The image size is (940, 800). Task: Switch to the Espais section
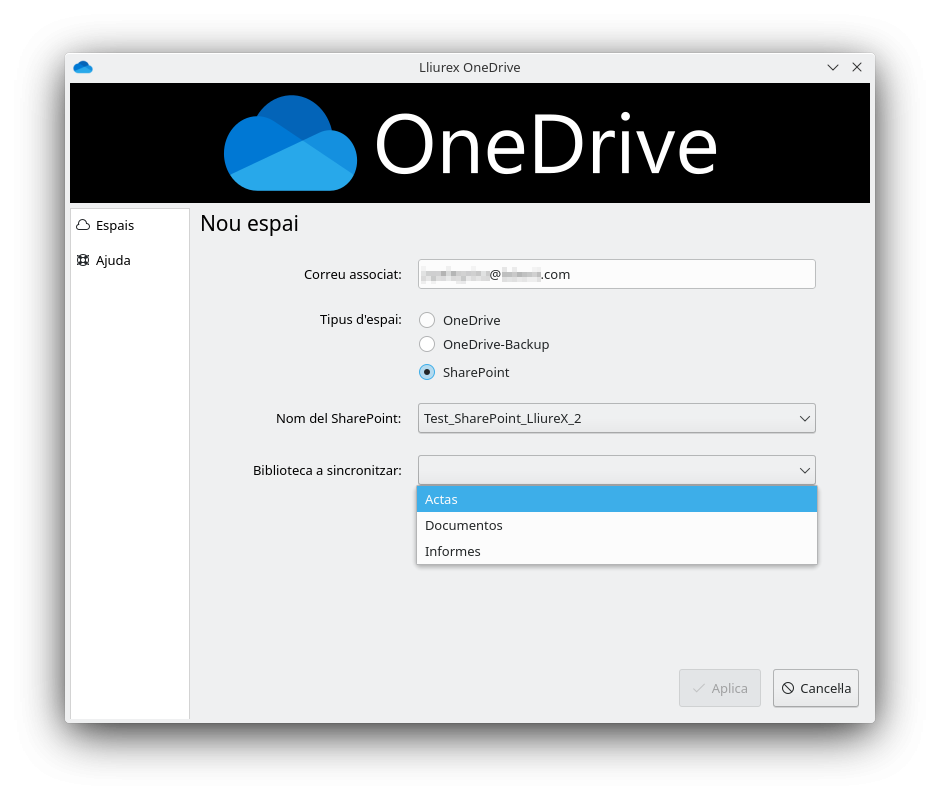113,225
